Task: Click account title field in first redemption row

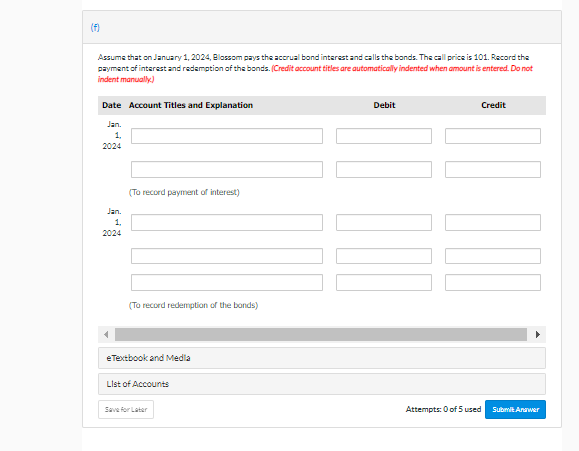Action: [x=227, y=222]
